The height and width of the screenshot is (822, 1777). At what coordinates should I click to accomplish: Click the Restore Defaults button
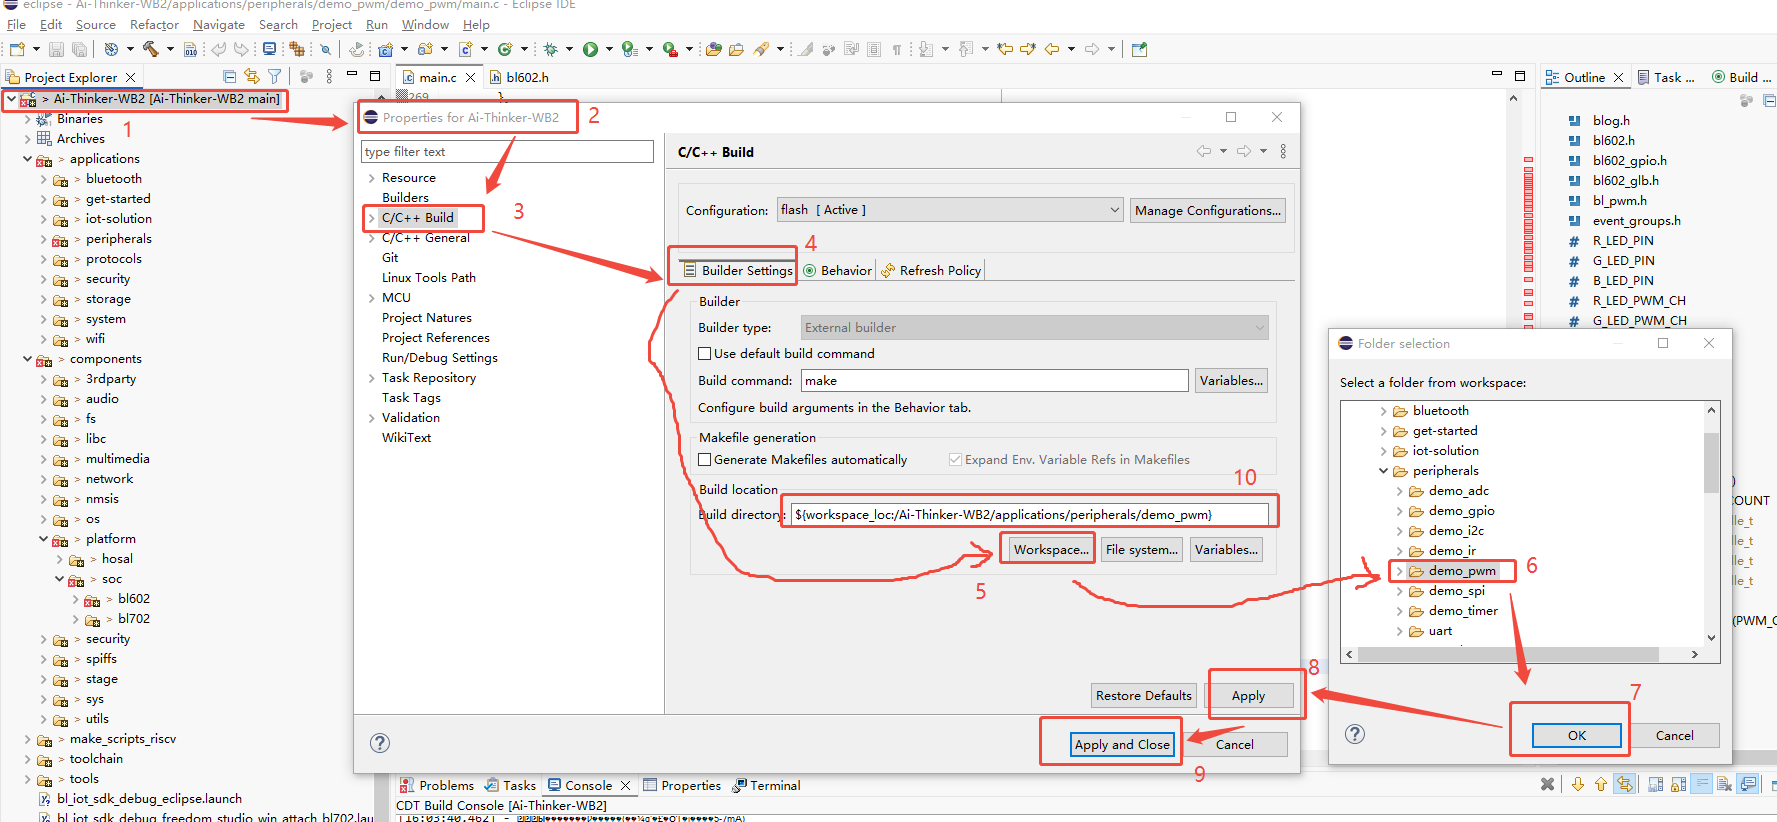tap(1143, 695)
